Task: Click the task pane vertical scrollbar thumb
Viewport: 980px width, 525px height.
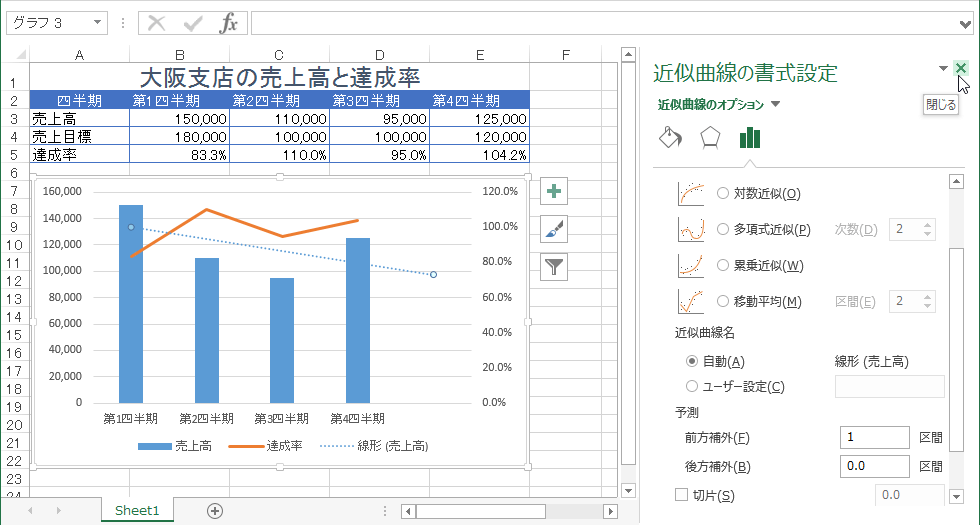Action: click(x=956, y=349)
